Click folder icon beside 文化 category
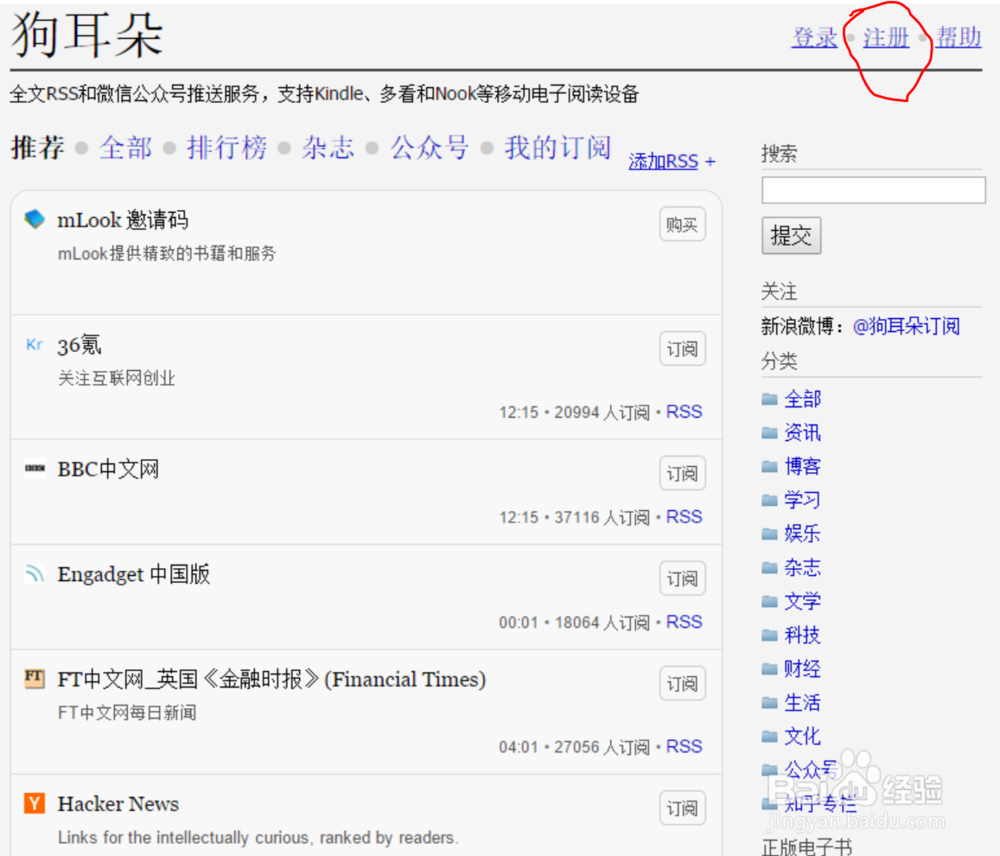 770,737
